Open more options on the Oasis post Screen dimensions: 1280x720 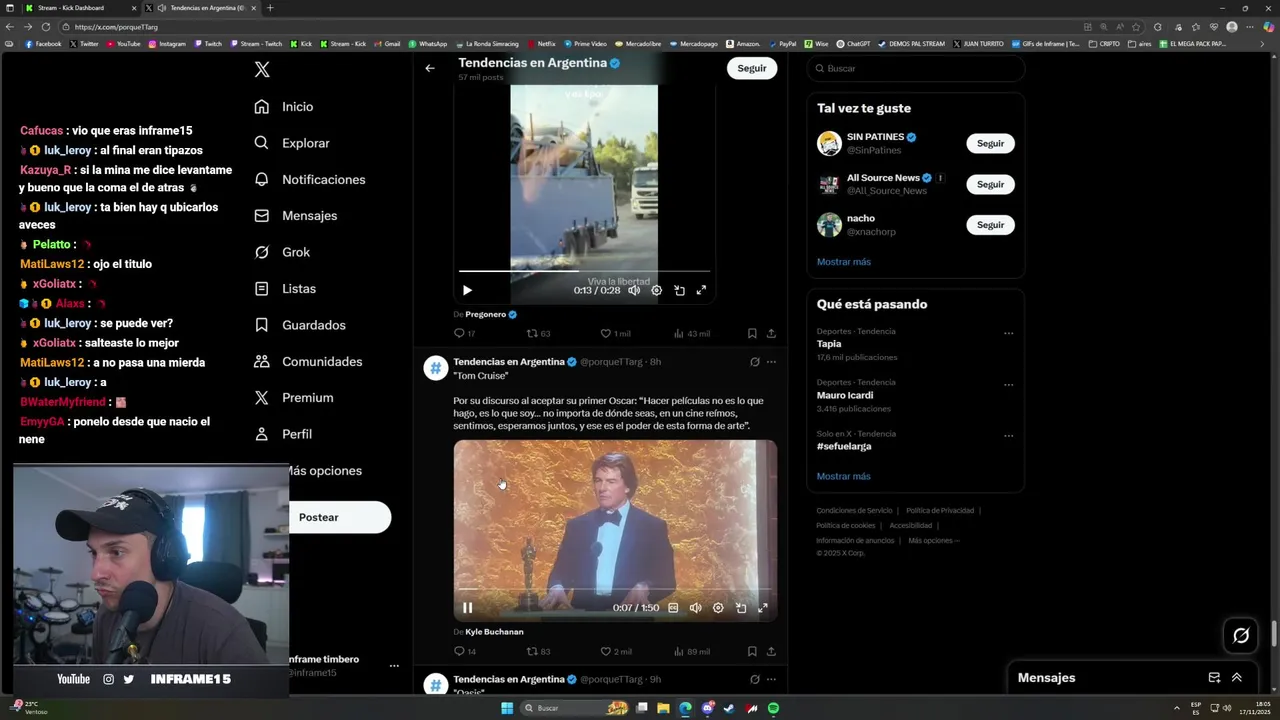pyautogui.click(x=771, y=679)
